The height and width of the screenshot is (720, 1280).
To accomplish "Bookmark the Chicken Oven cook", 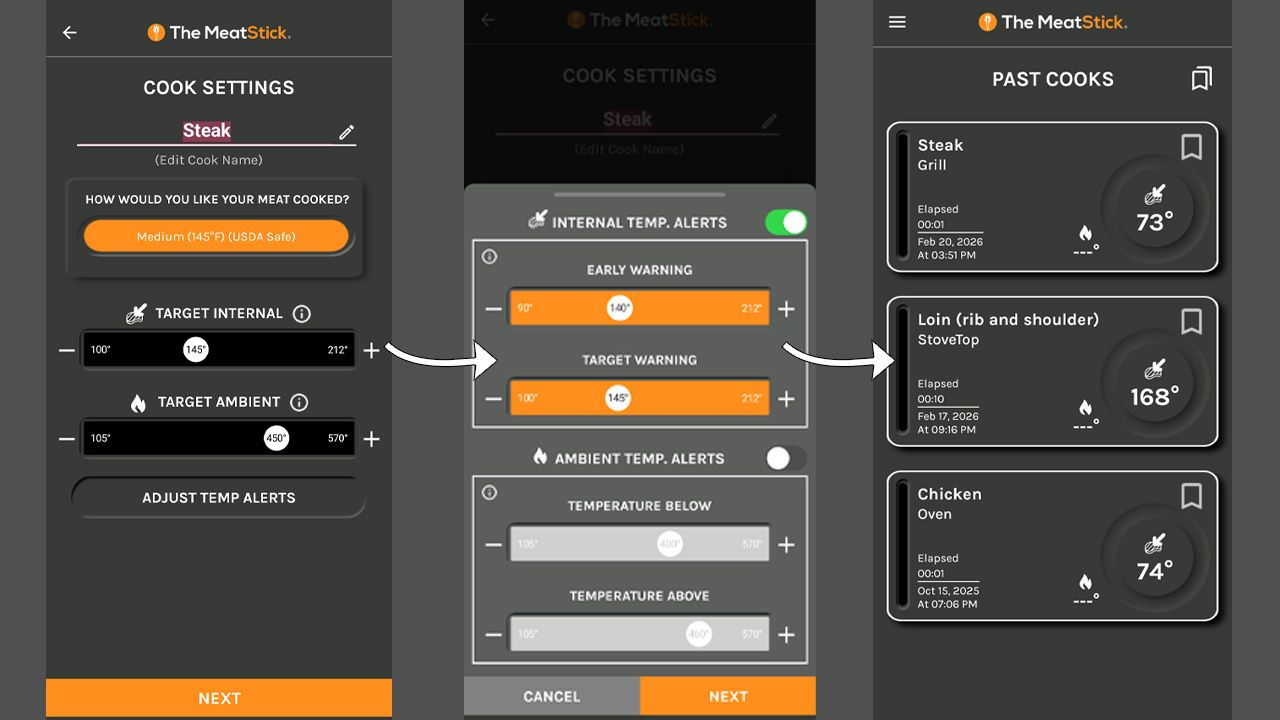I will (1191, 496).
